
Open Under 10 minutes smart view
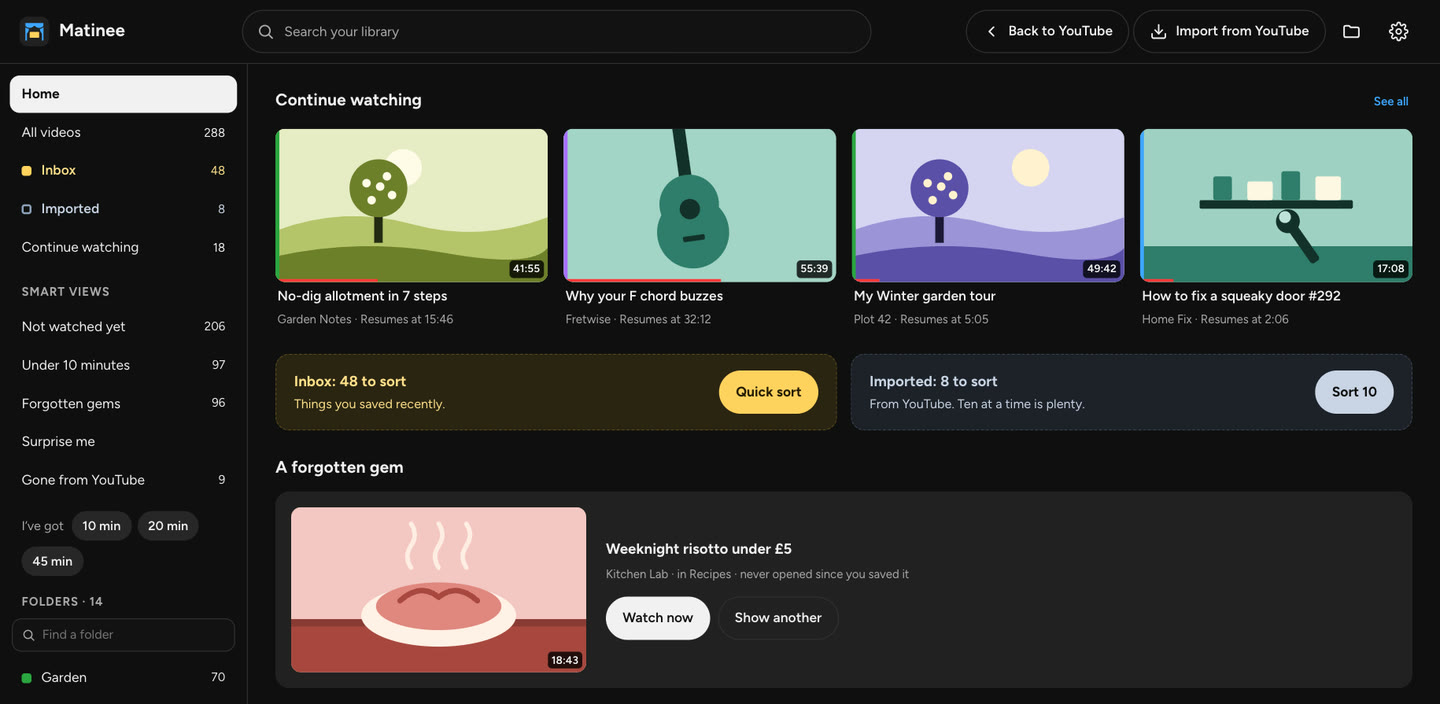123,365
